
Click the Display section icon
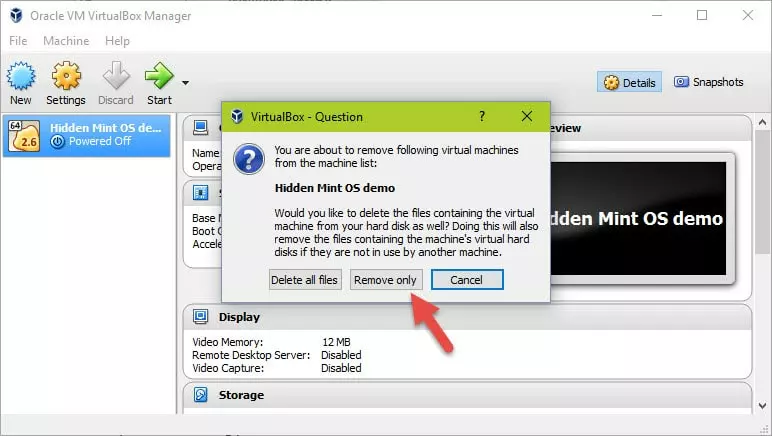click(x=200, y=316)
